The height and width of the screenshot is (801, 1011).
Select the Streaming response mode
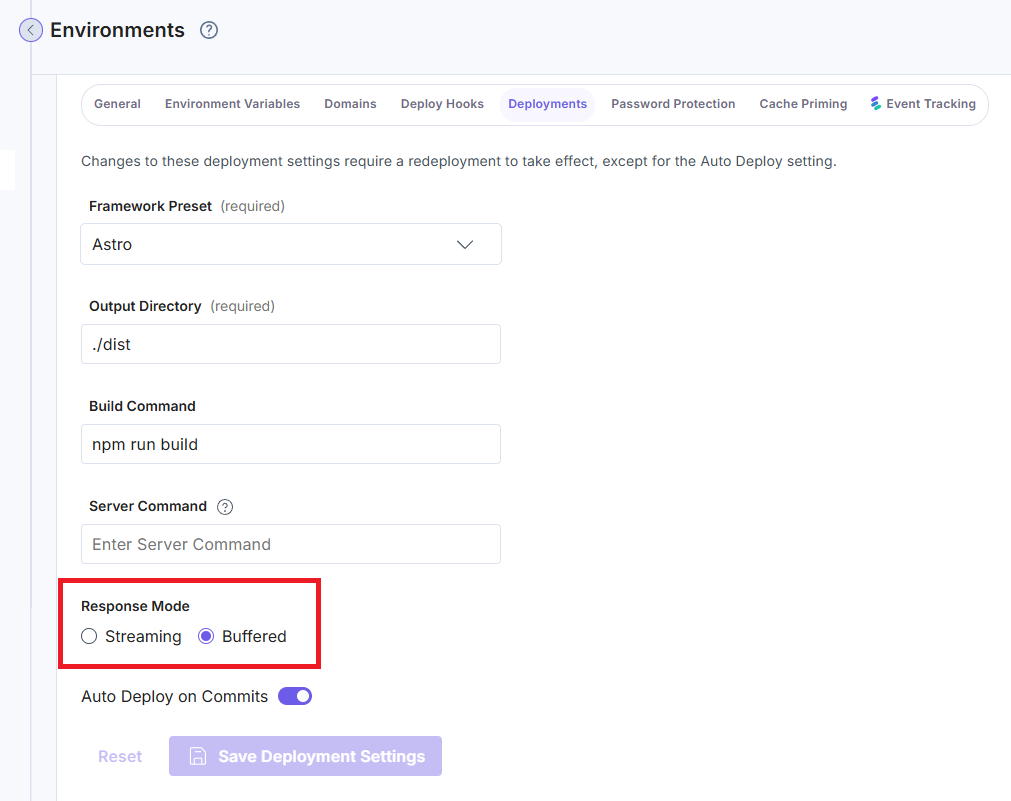pyautogui.click(x=89, y=637)
